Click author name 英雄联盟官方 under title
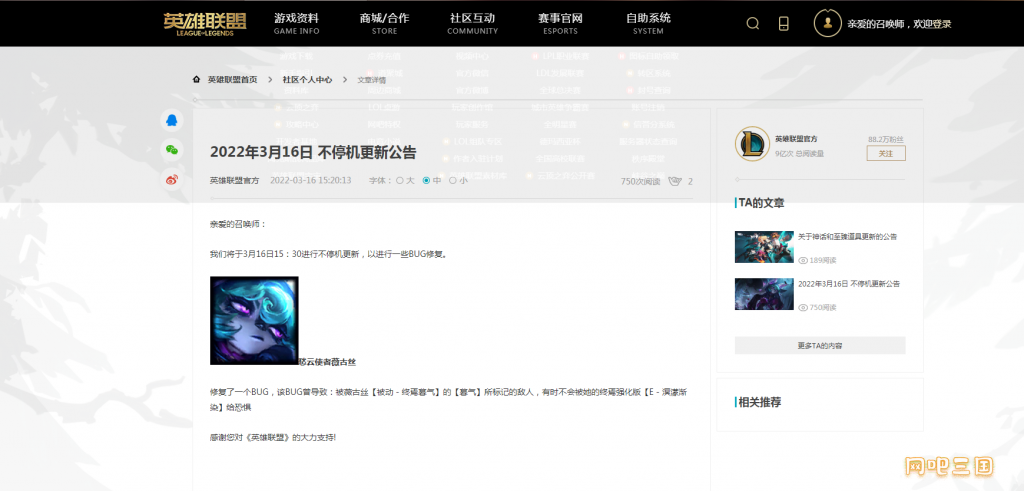 click(x=234, y=181)
